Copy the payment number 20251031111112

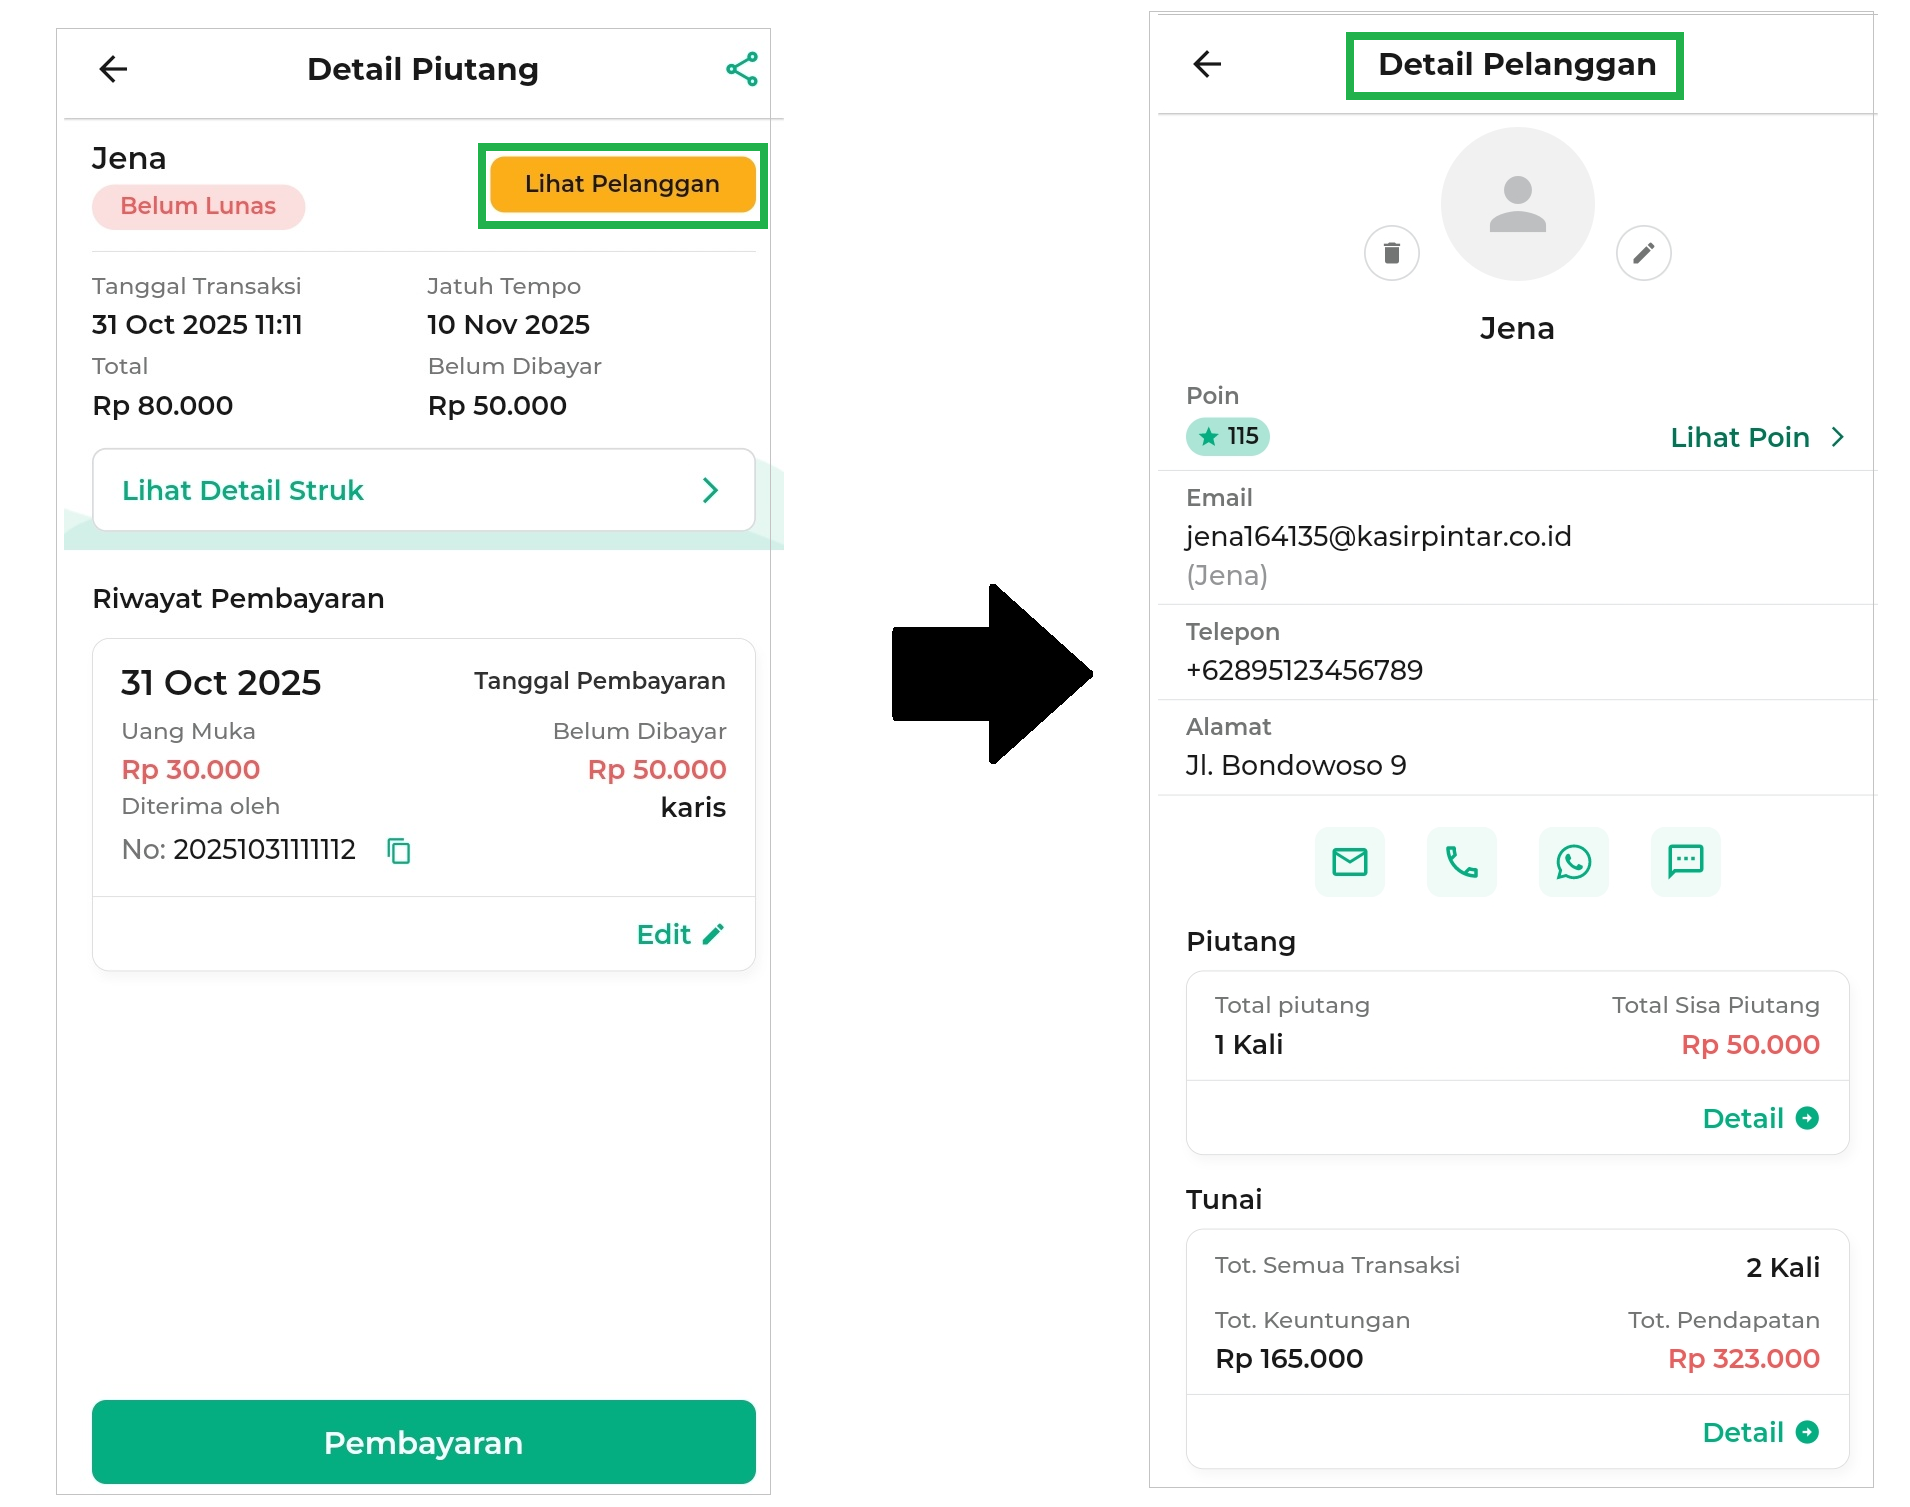399,850
